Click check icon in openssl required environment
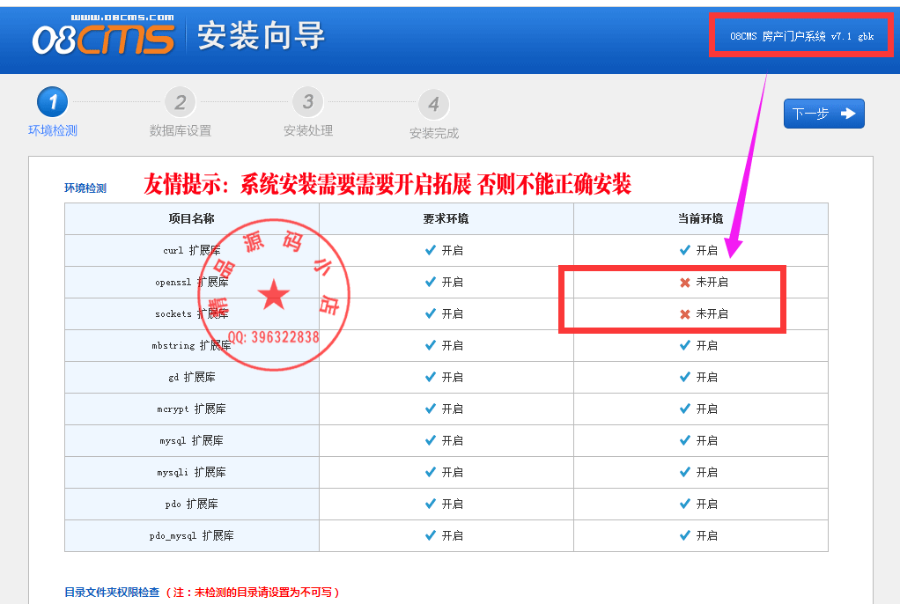Screen dimensions: 900x604 (x=430, y=282)
